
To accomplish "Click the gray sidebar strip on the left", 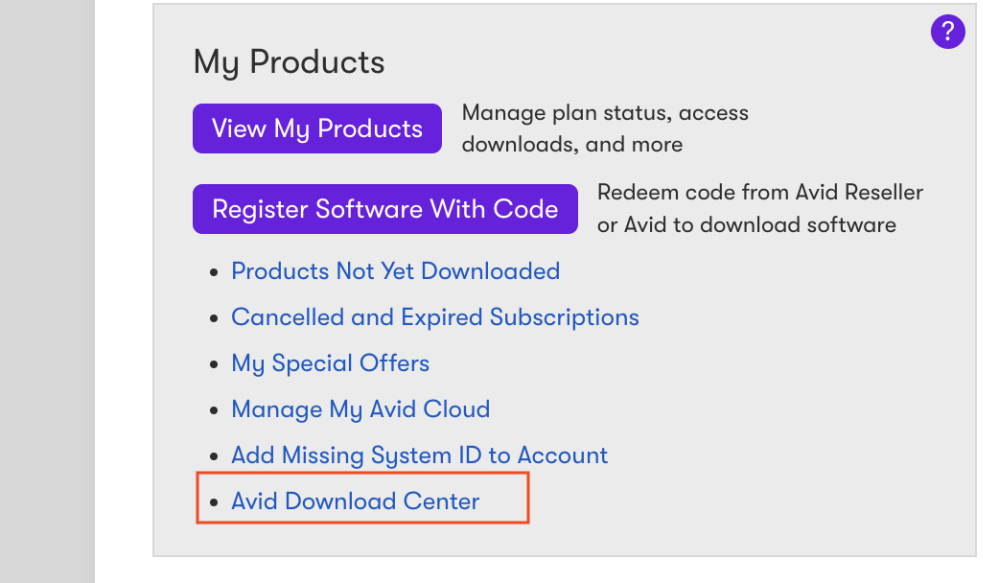I will point(47,291).
